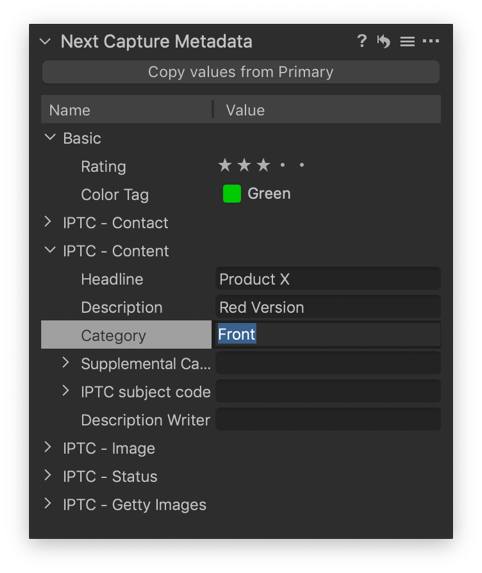Image resolution: width=482 pixels, height=573 pixels.
Task: Set the rating to one star
Action: coord(225,166)
